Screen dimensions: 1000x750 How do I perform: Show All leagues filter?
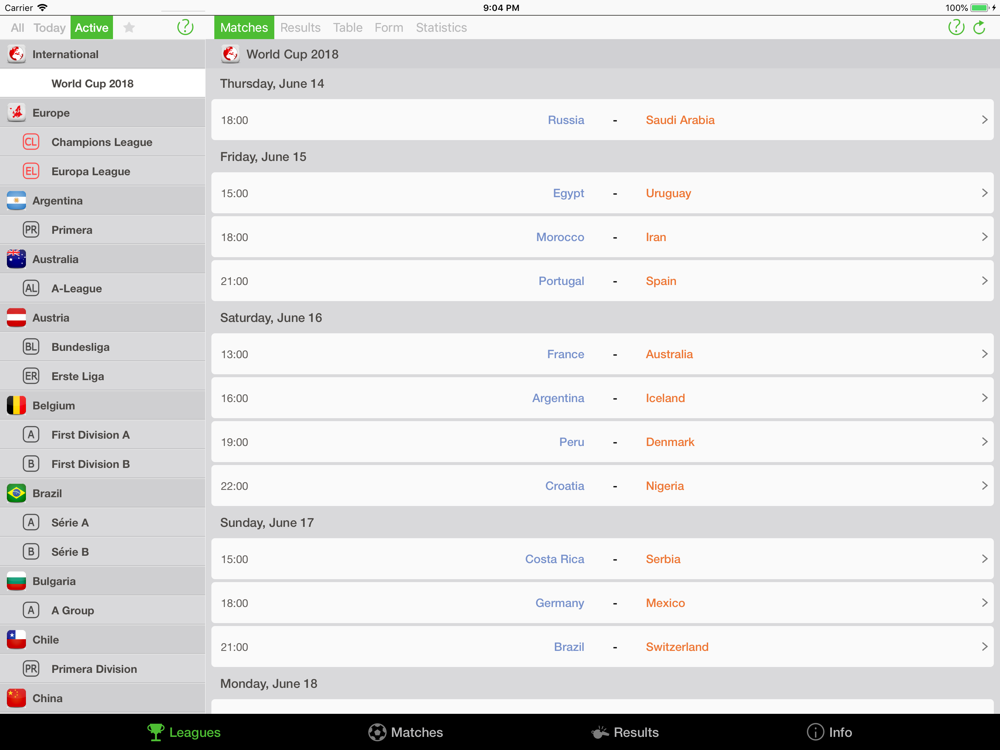17,27
